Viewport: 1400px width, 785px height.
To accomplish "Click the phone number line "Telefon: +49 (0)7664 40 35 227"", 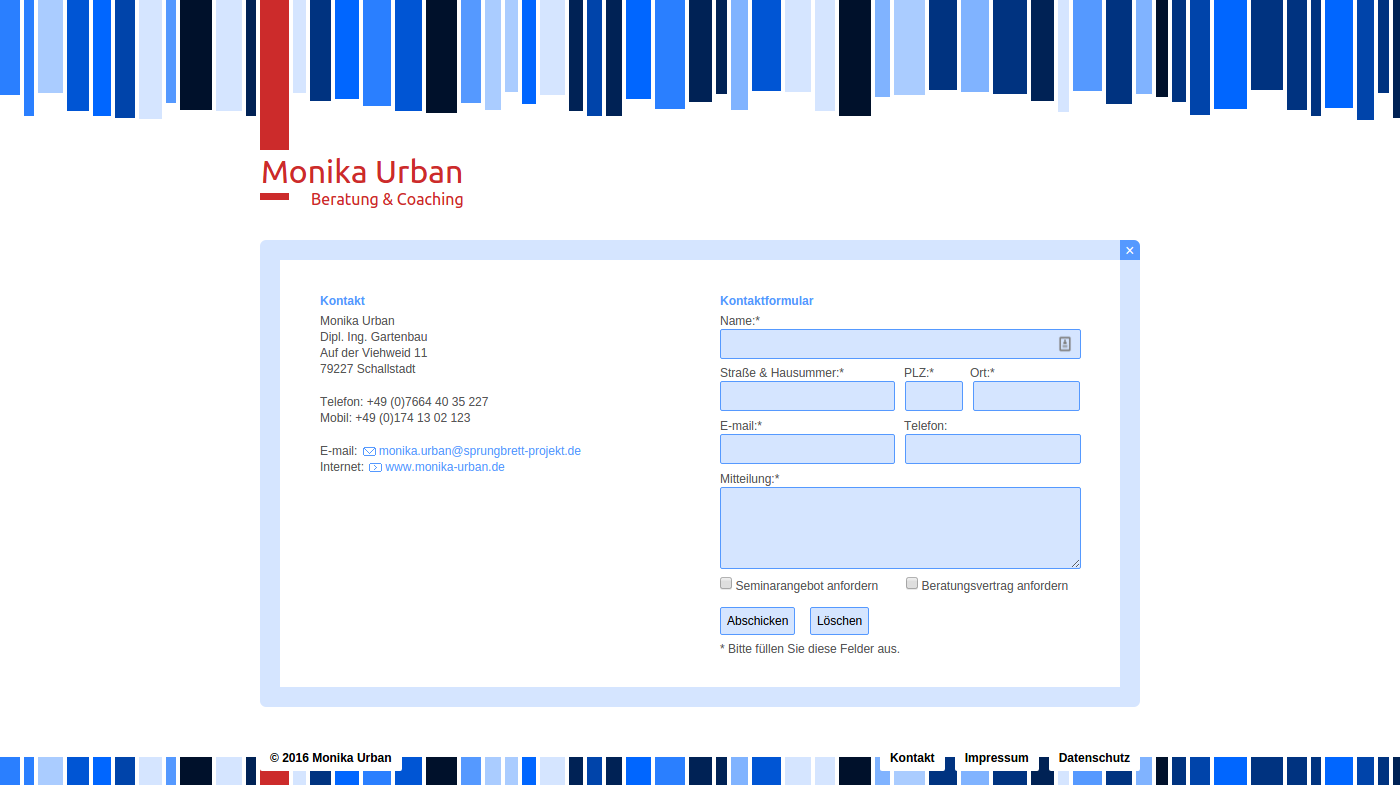I will 404,402.
